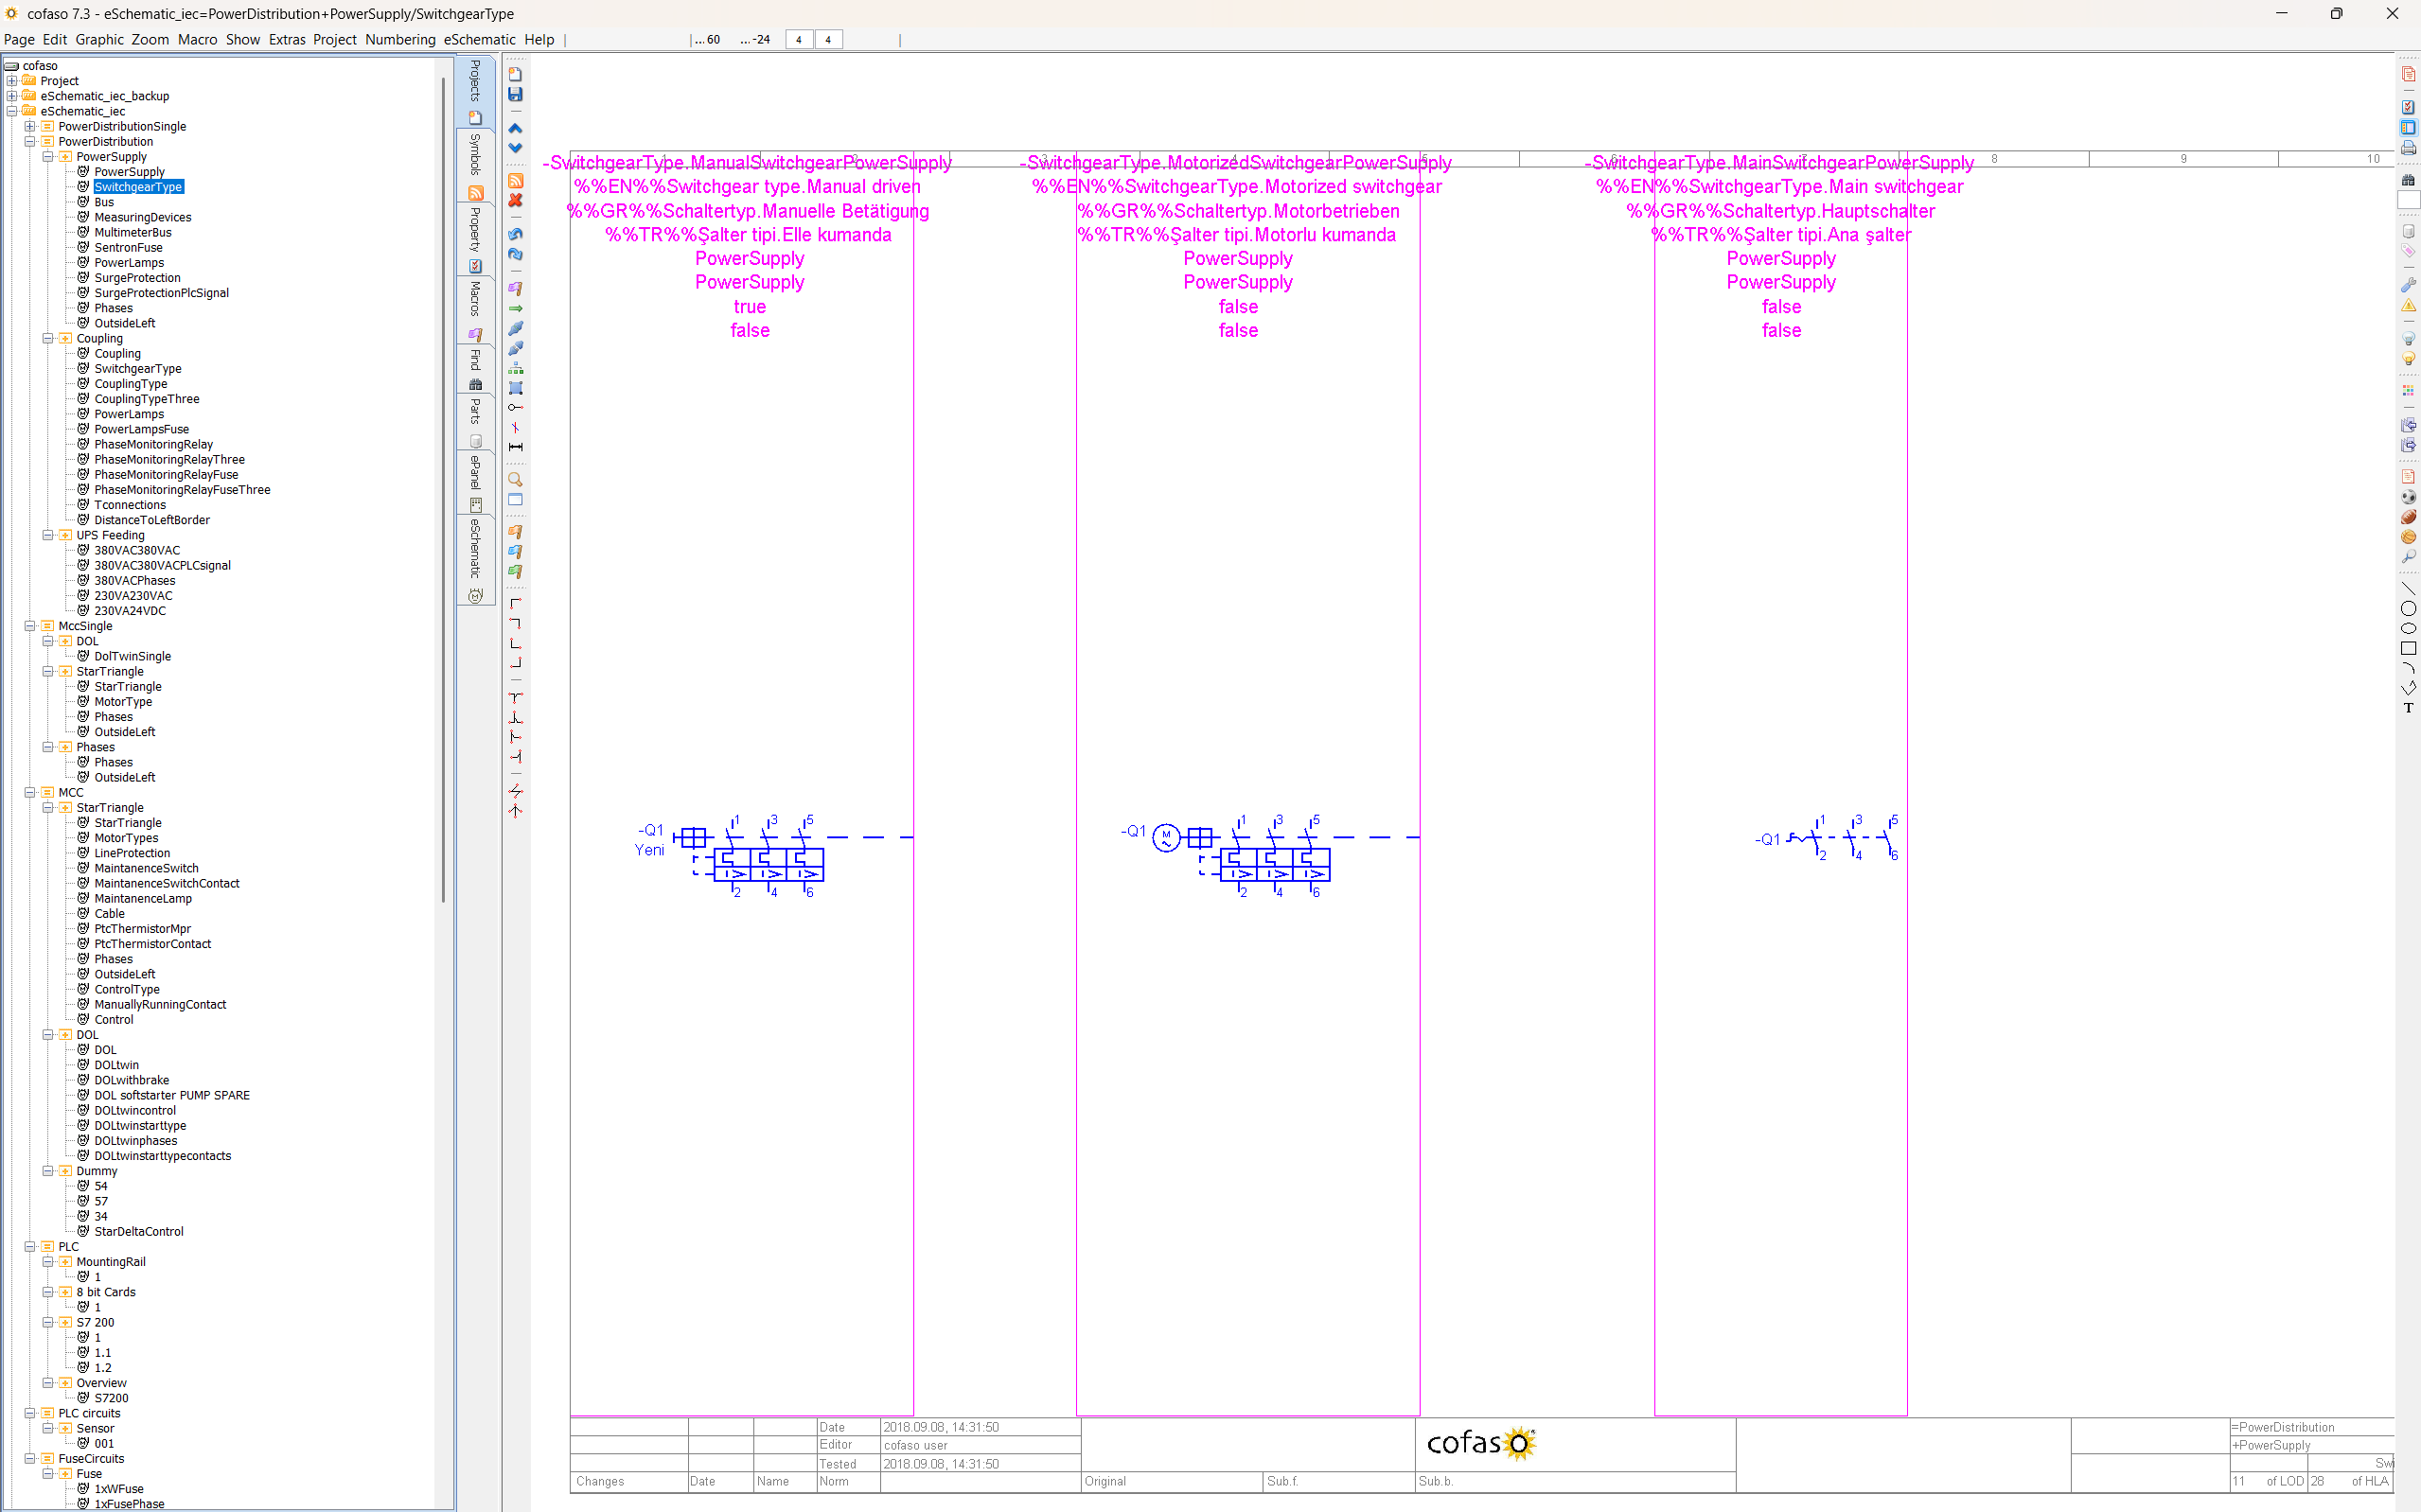The image size is (2421, 1512).
Task: Switch to the Macros side tab
Action: [x=475, y=298]
